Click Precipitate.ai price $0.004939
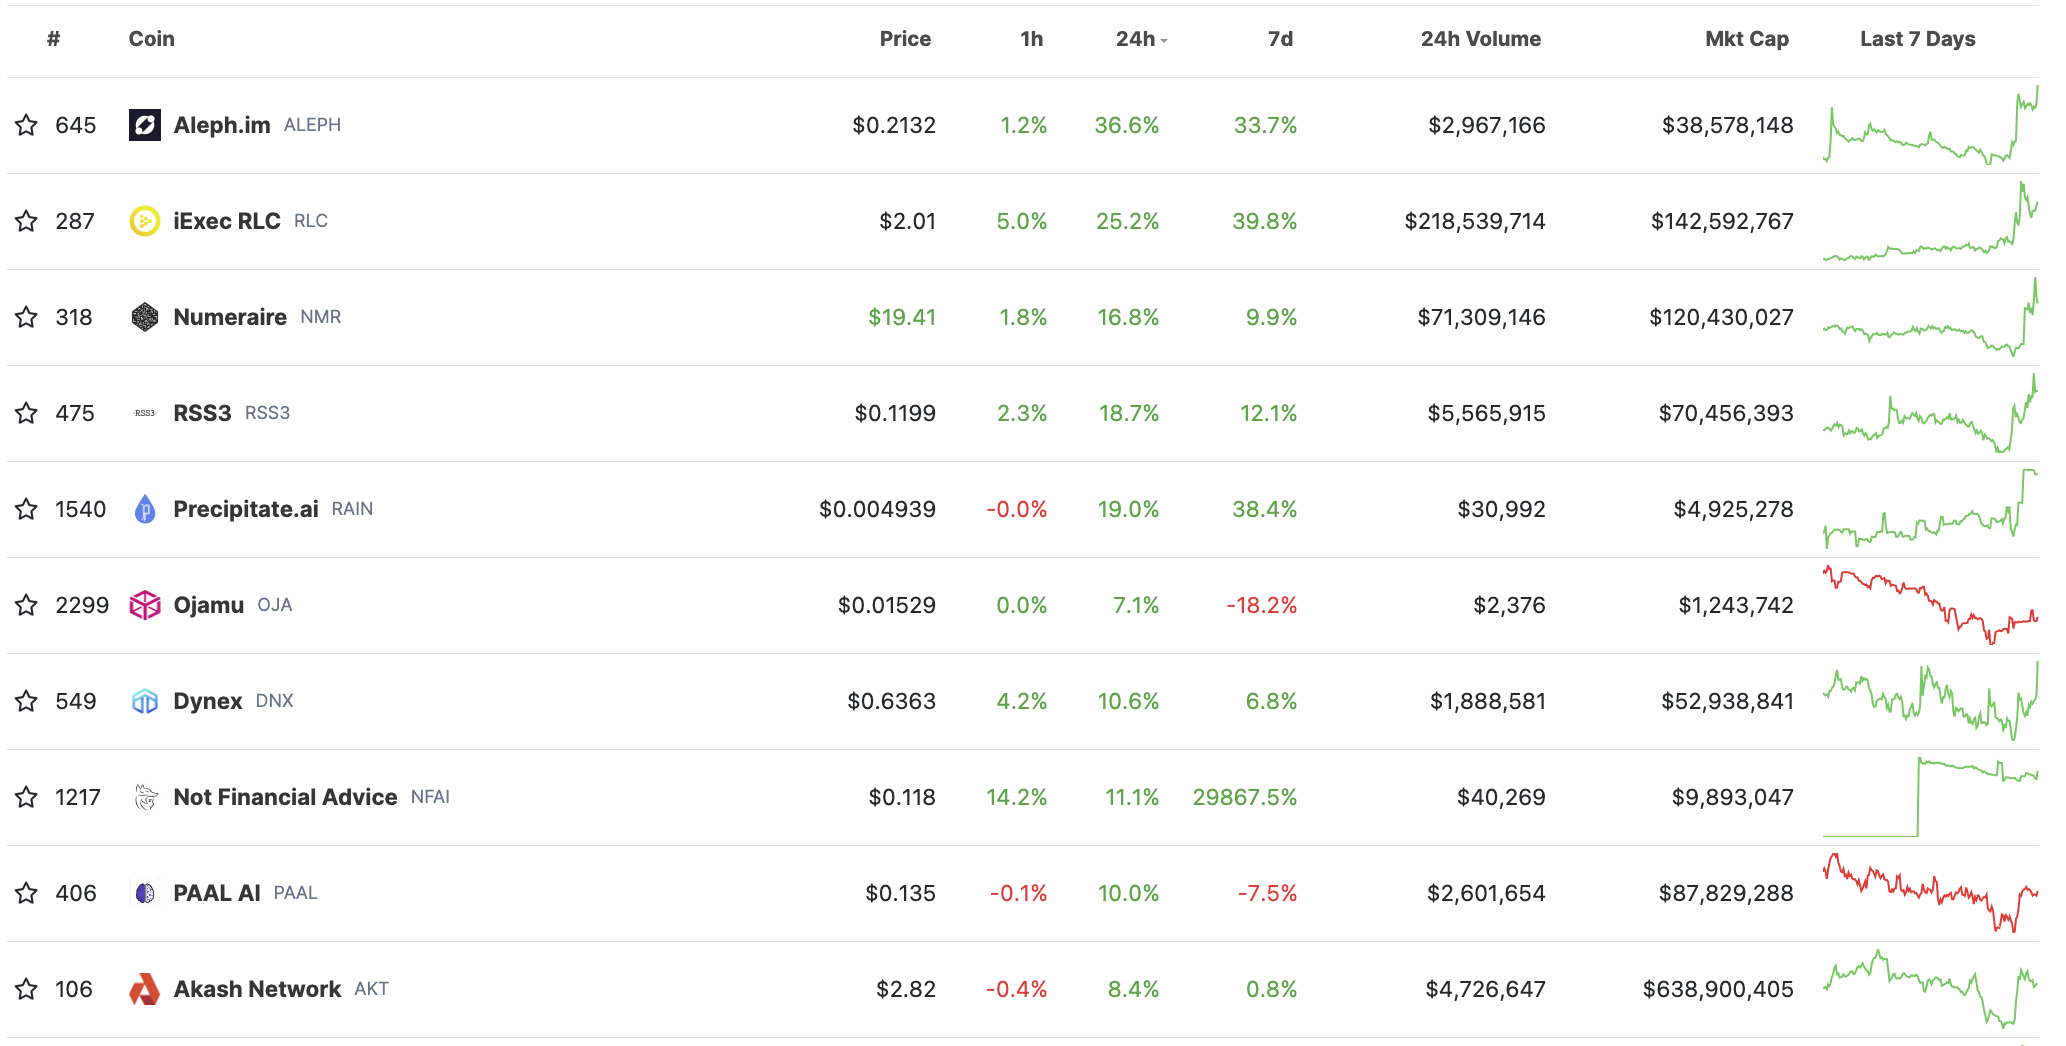The height and width of the screenshot is (1046, 2066). (x=877, y=509)
